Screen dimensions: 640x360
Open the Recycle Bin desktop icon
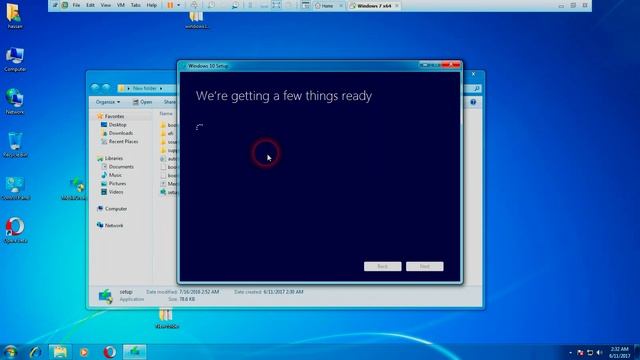pyautogui.click(x=15, y=144)
